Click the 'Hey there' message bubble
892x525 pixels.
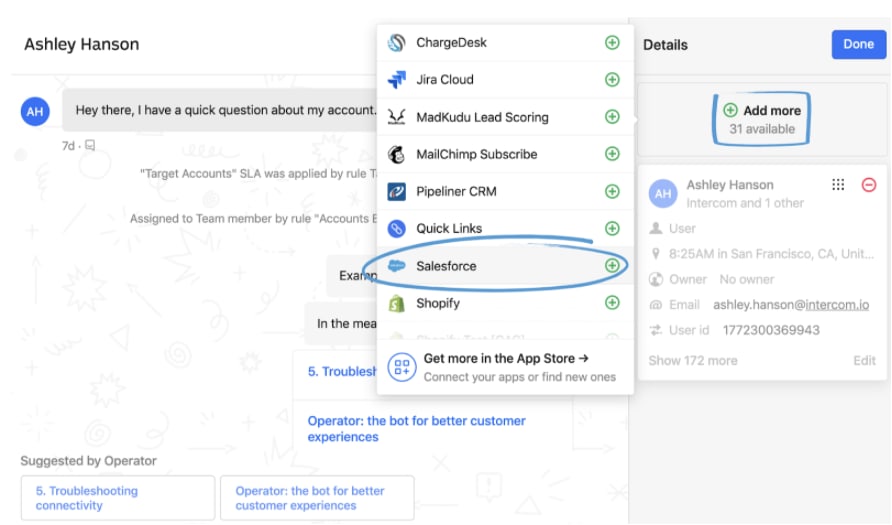pos(220,110)
